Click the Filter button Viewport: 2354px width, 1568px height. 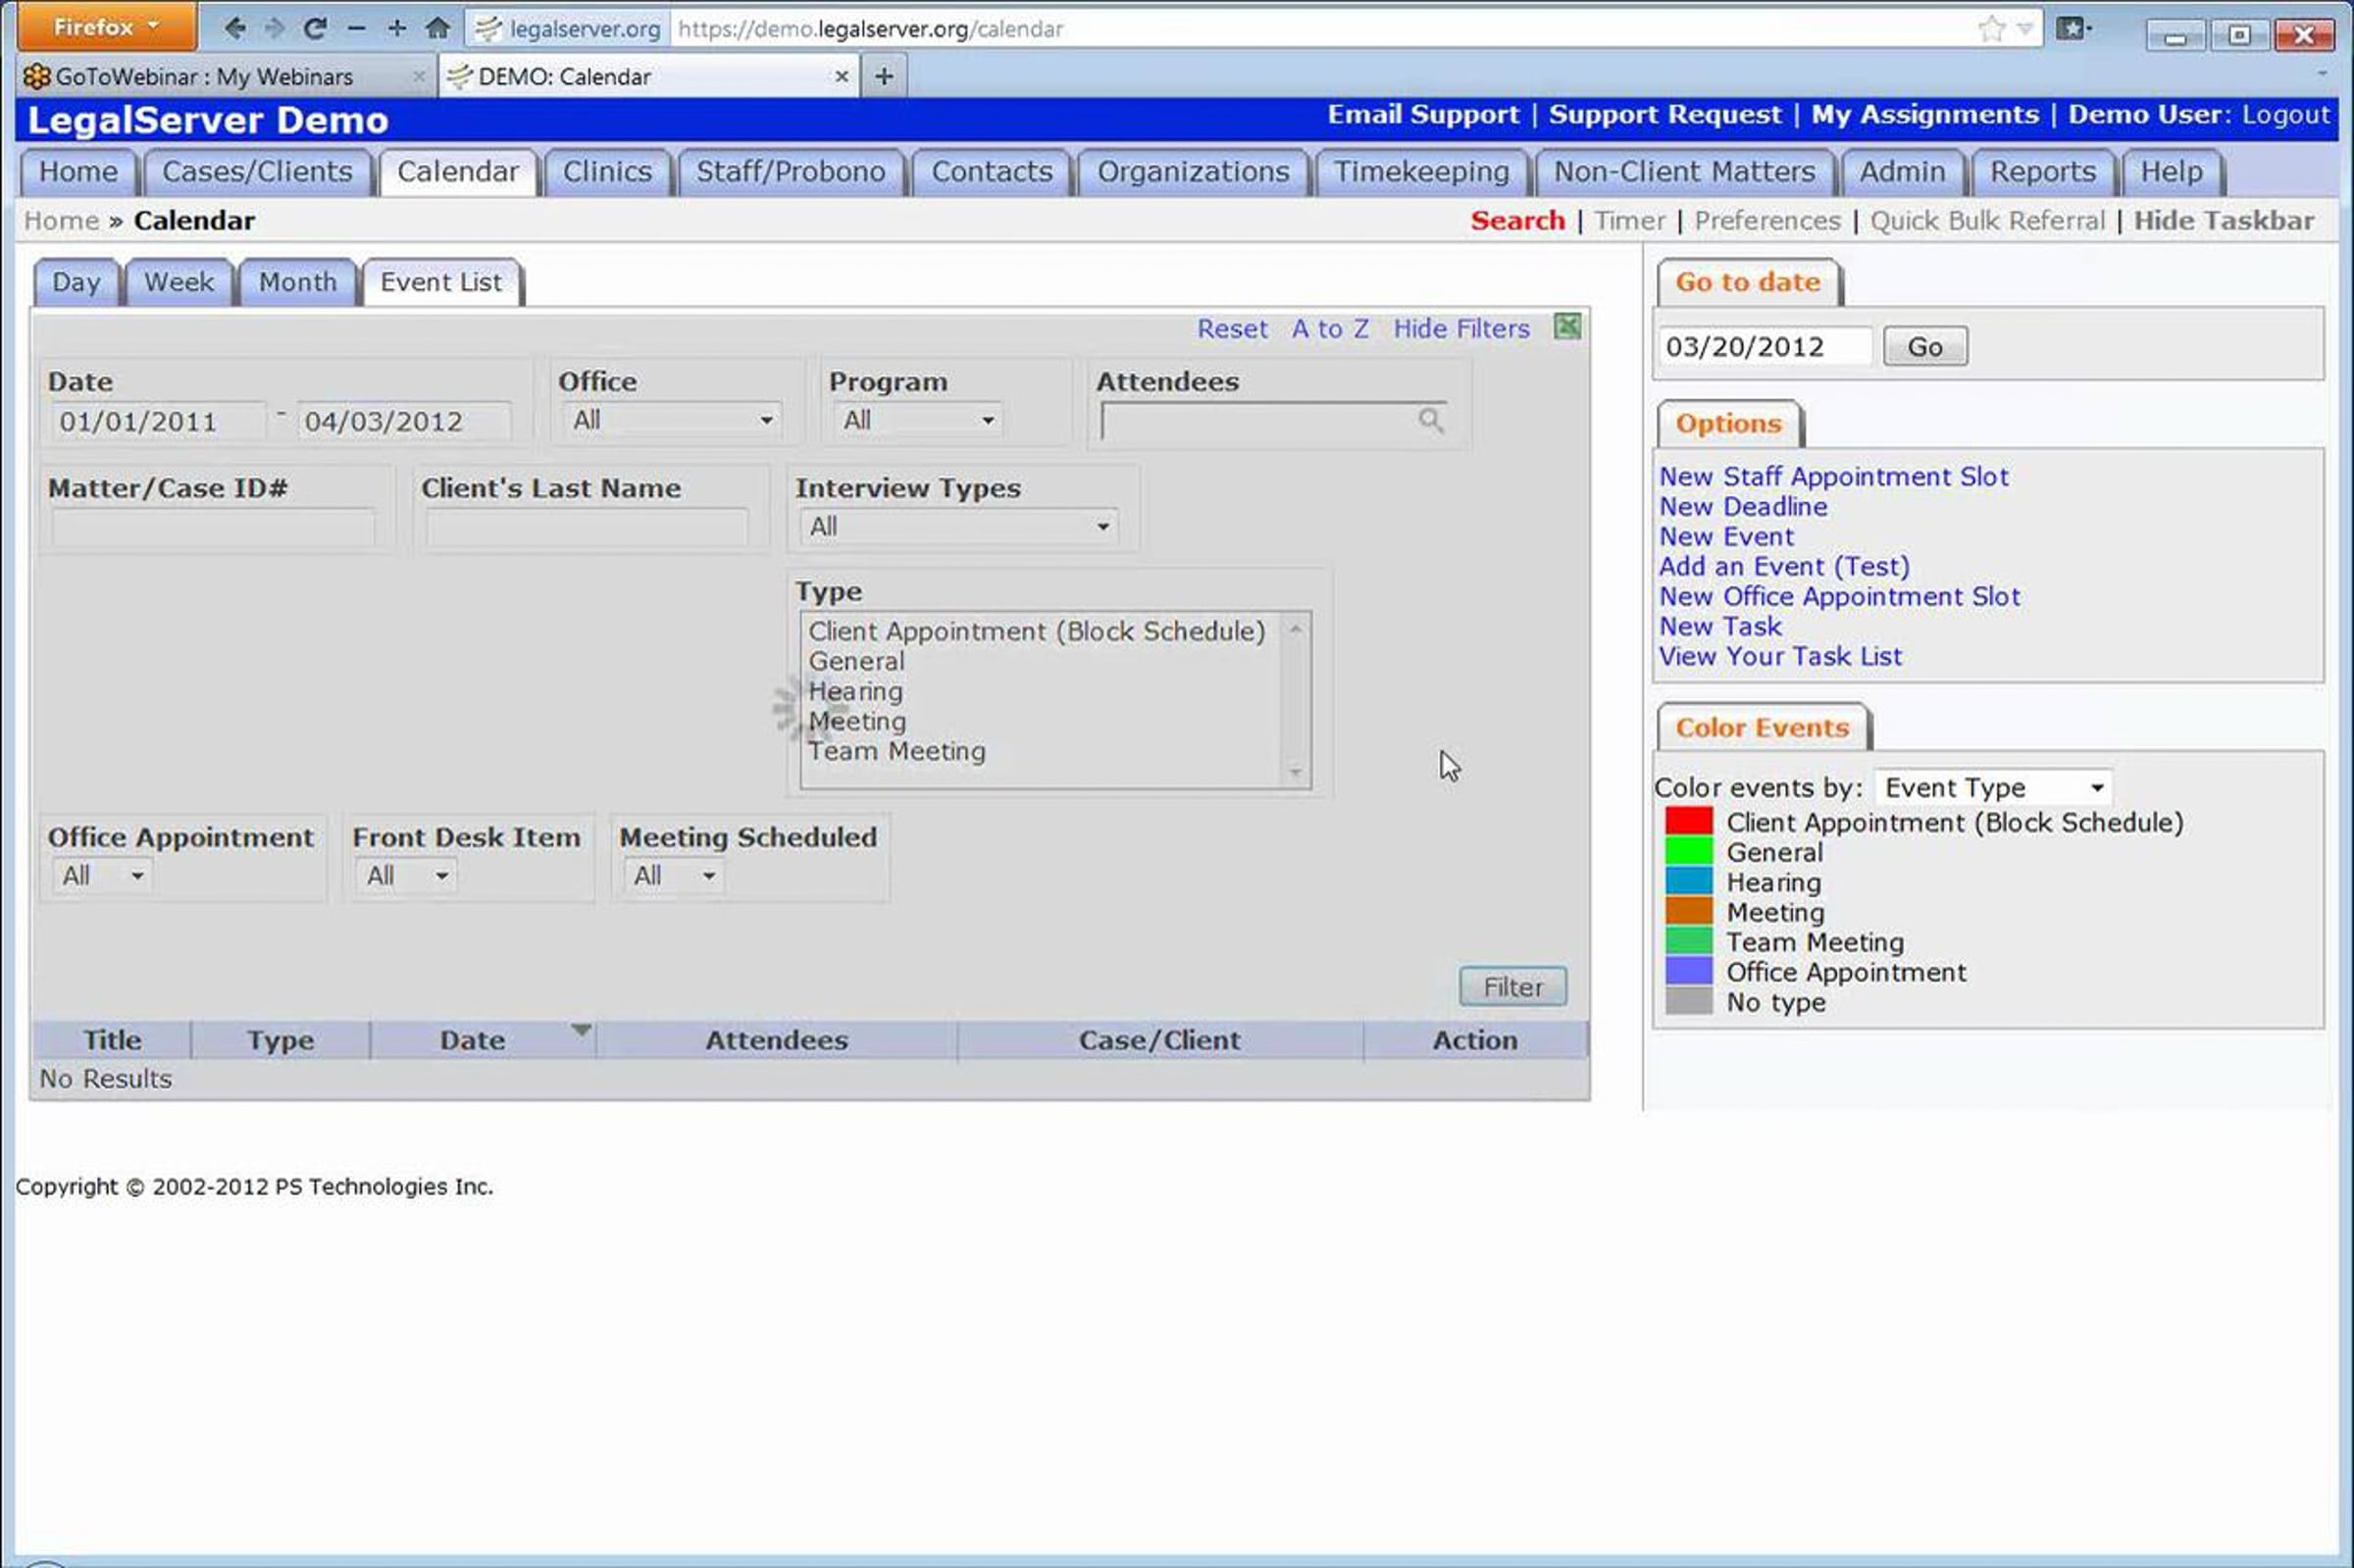coord(1512,987)
